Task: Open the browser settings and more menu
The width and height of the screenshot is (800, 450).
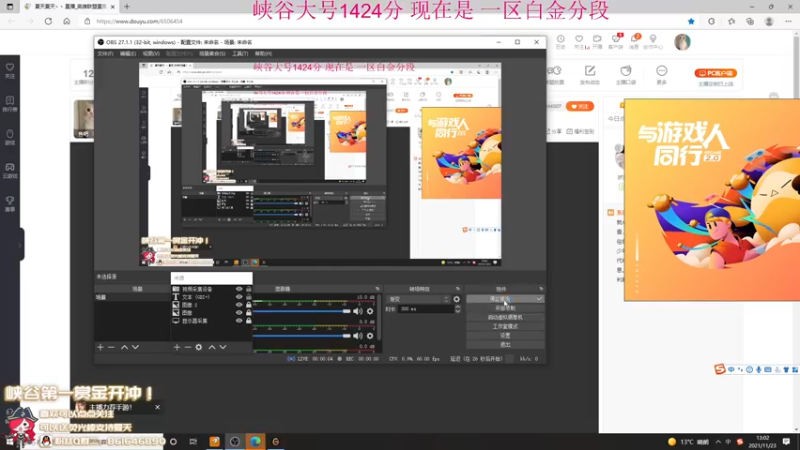Action: pyautogui.click(x=788, y=21)
